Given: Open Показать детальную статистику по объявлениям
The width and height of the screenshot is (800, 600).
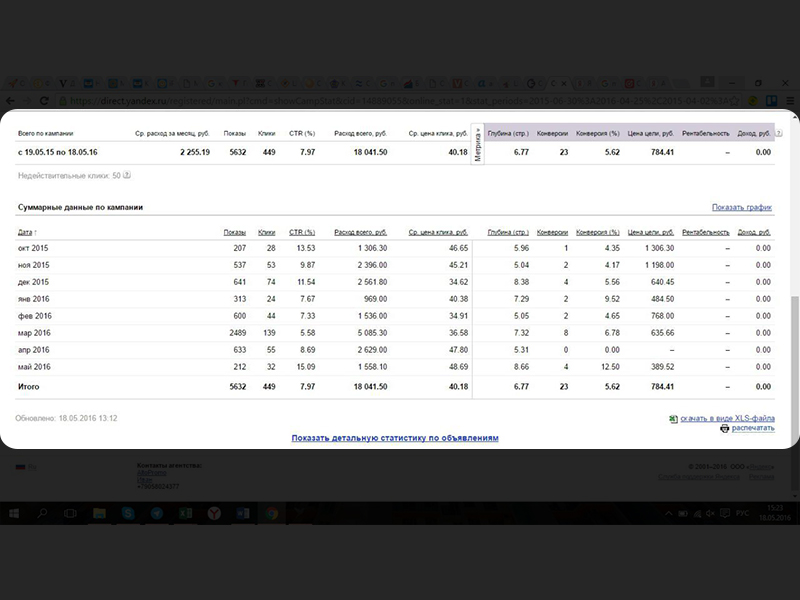Looking at the screenshot, I should [x=395, y=438].
